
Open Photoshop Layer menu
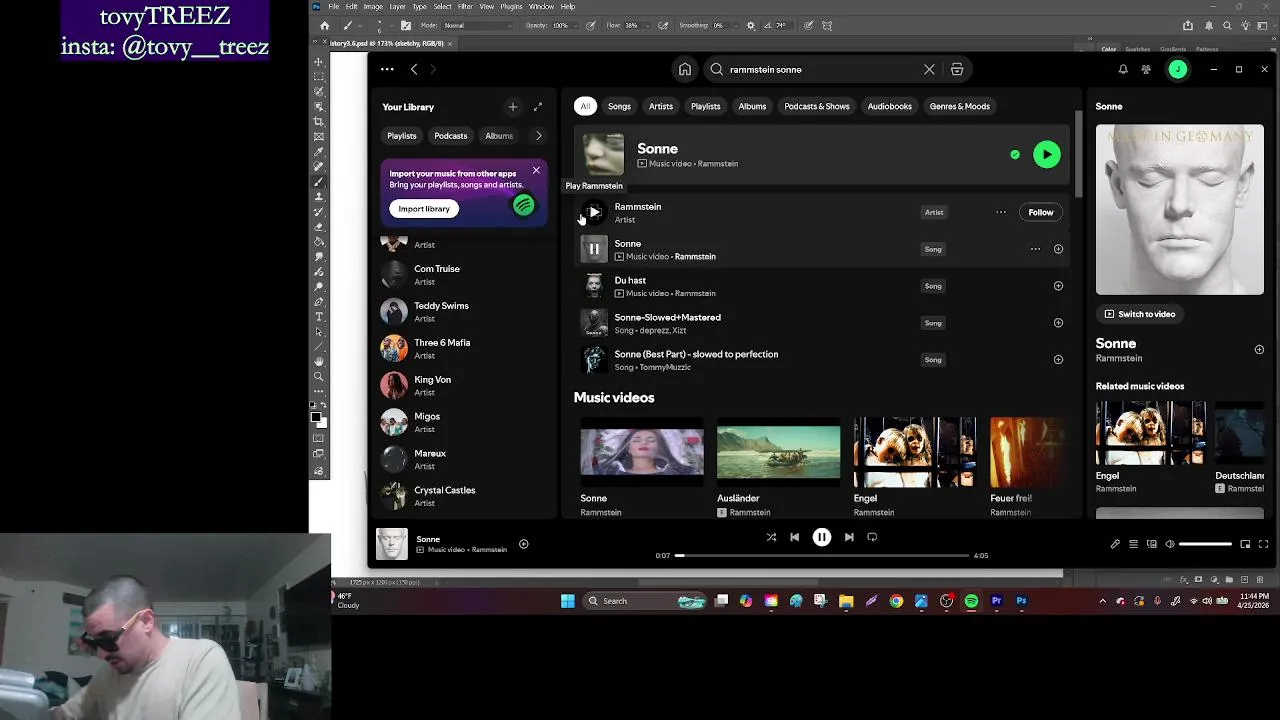coord(398,6)
